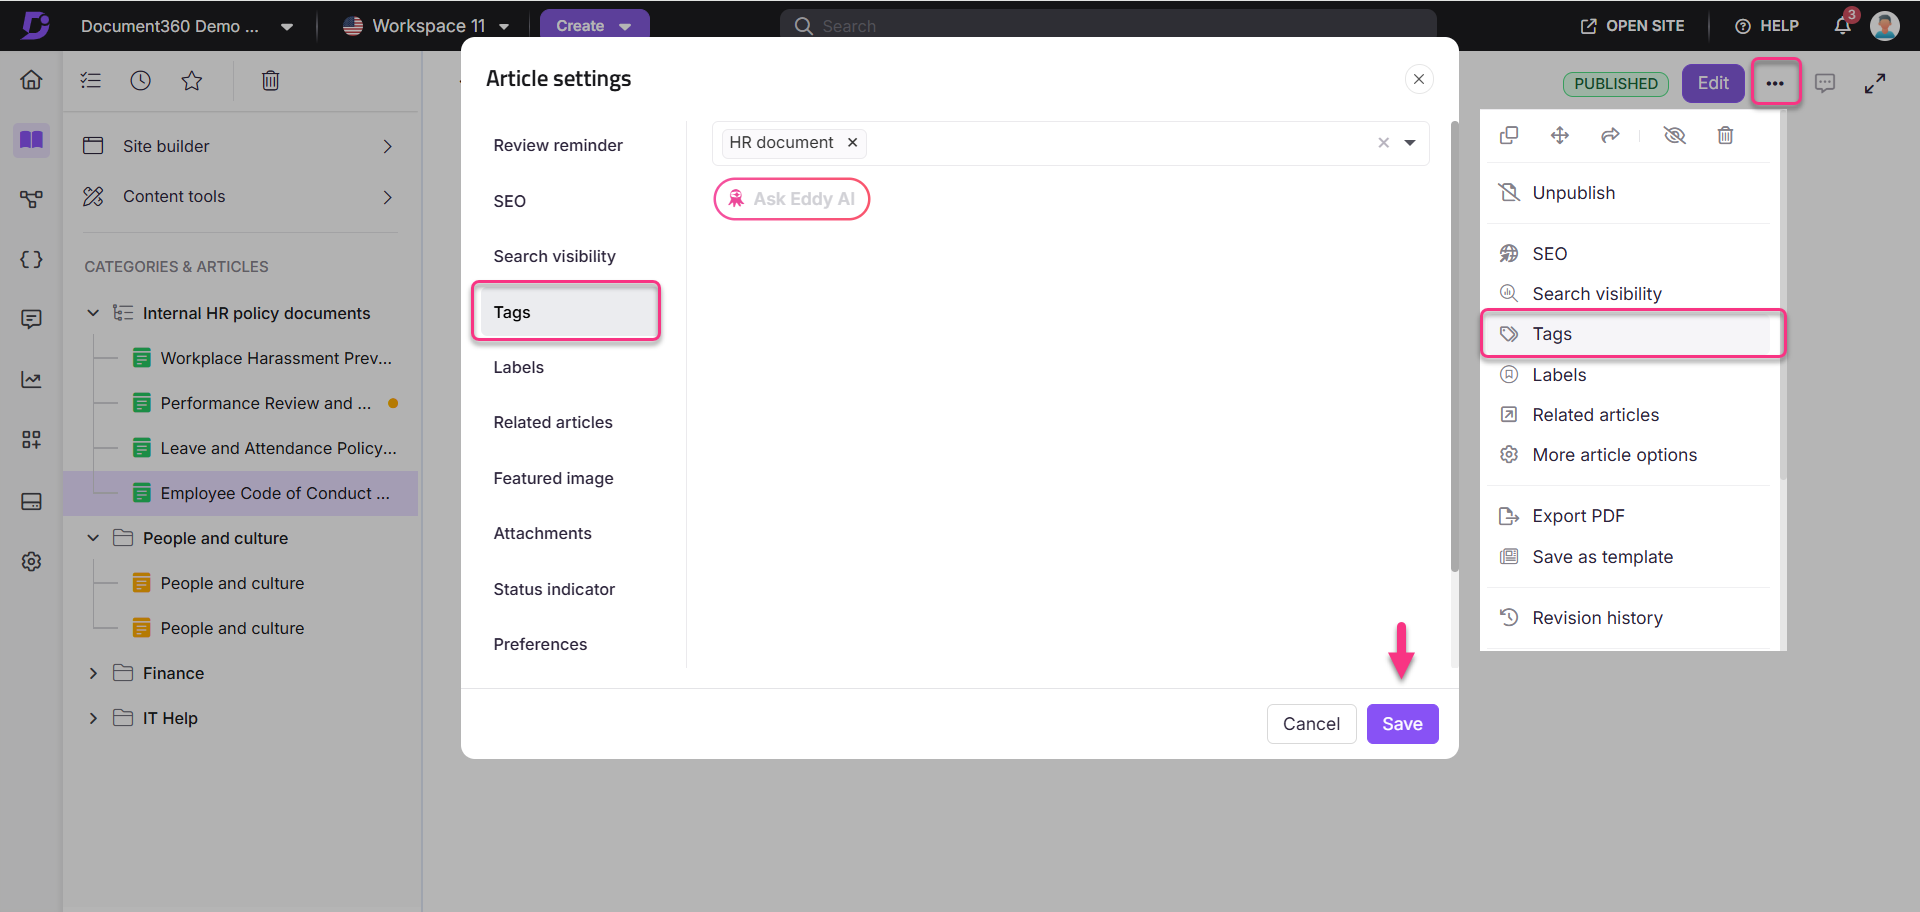
Task: Click the Ask Eddy AI button
Action: [791, 199]
